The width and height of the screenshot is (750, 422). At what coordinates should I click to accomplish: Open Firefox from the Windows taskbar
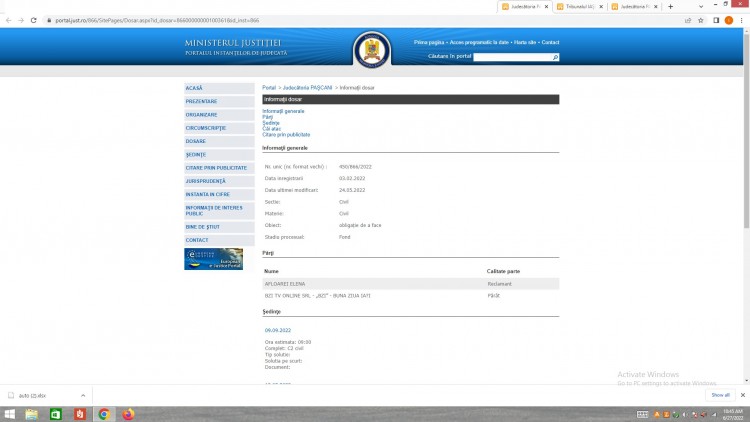pos(128,414)
